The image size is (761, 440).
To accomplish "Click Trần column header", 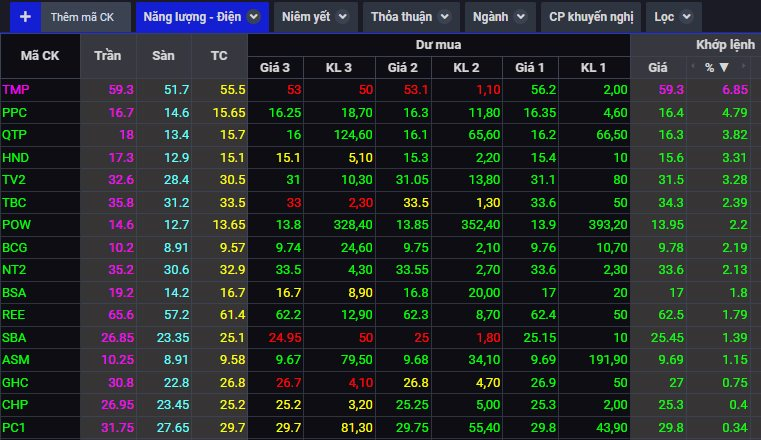I will 108,56.
